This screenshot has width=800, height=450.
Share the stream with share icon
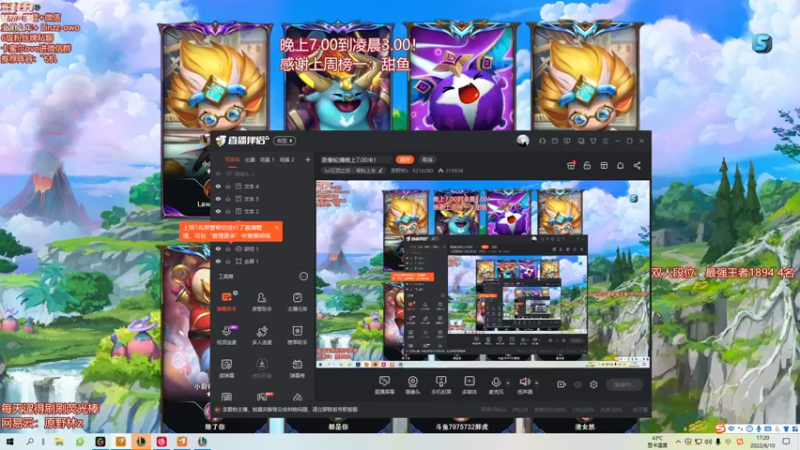(637, 165)
